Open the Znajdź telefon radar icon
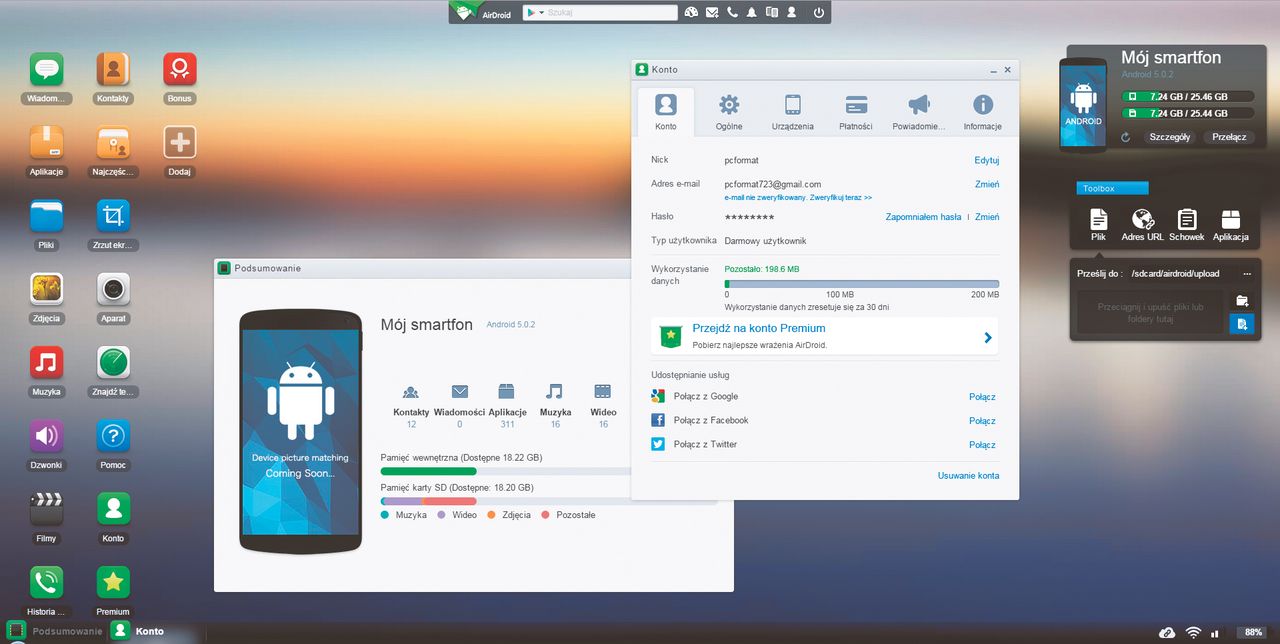 coord(113,362)
